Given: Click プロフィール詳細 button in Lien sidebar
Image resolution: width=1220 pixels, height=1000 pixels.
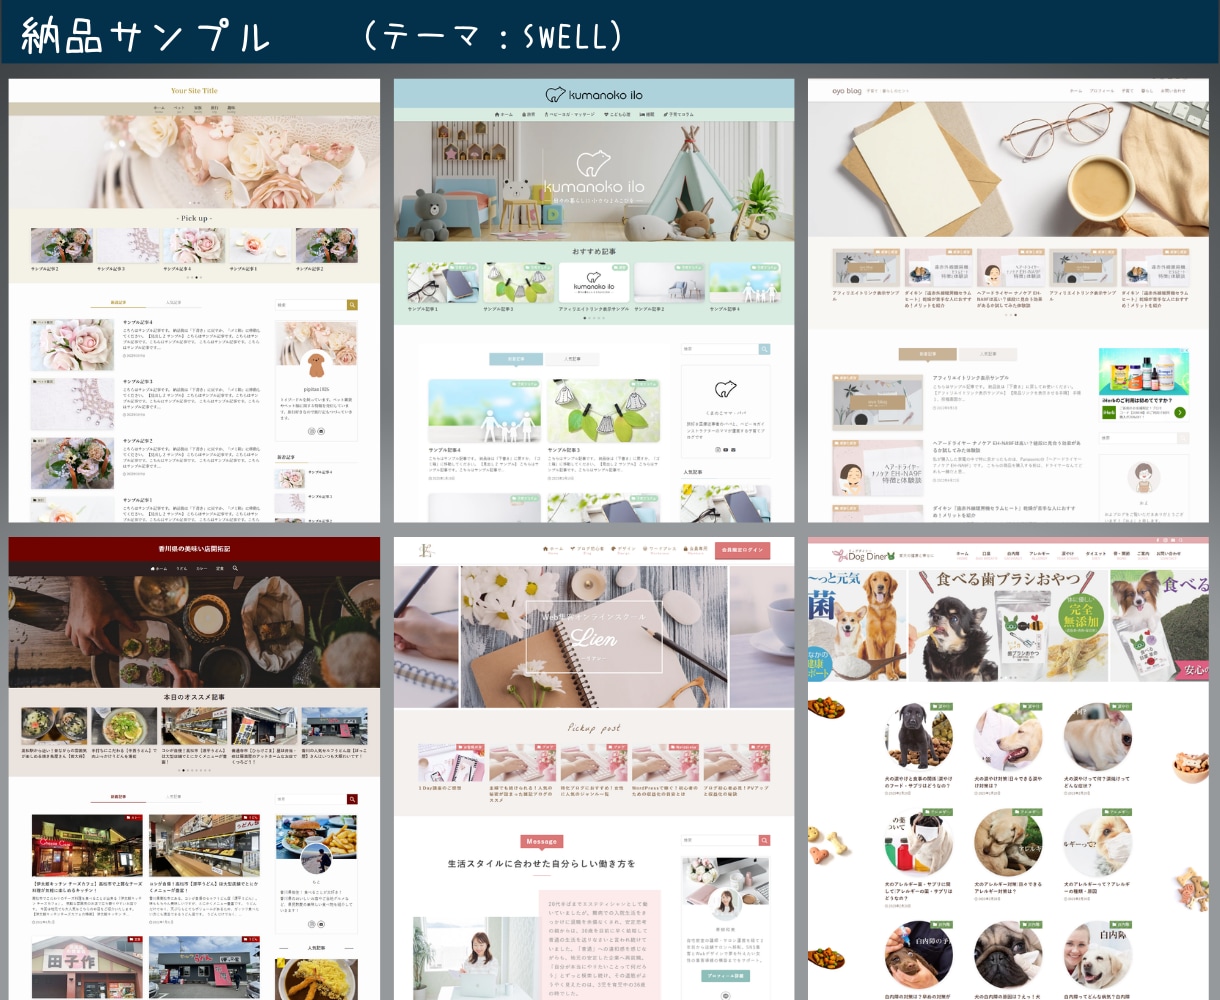Looking at the screenshot, I should 725,976.
